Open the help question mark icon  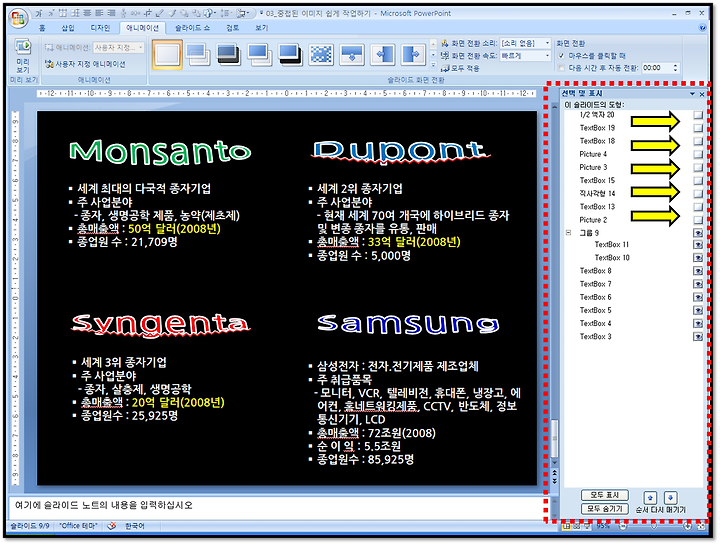point(702,28)
